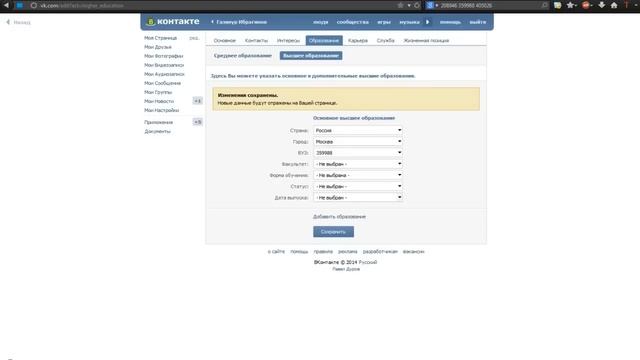The image size is (640, 360).
Task: Select the Образование tab
Action: [324, 40]
